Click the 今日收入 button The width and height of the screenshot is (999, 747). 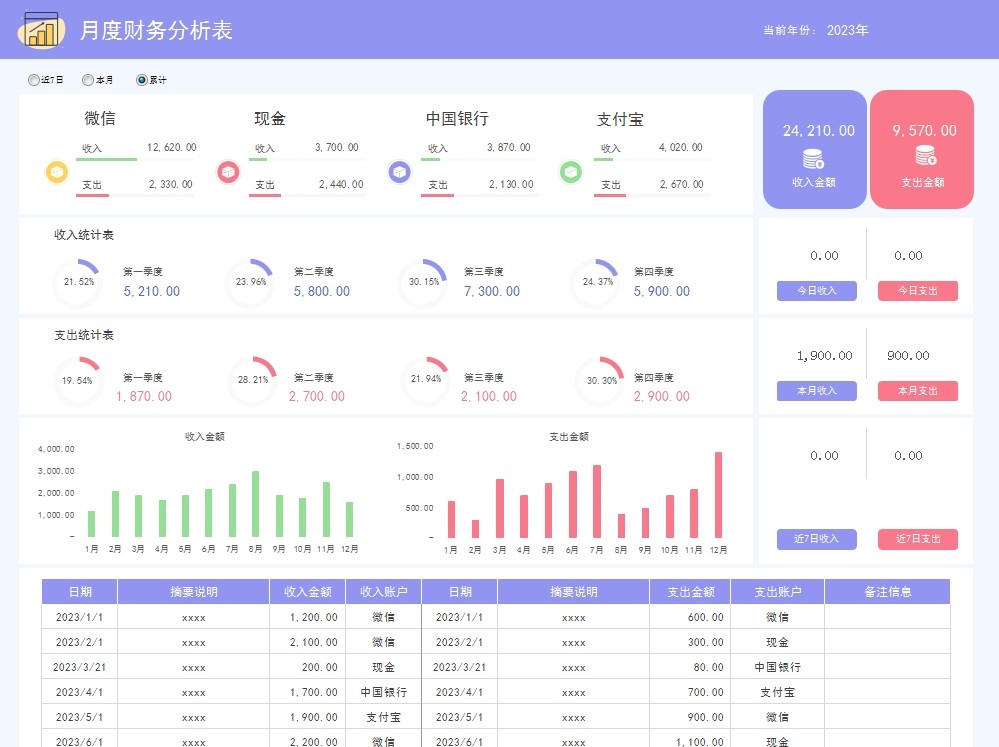[x=816, y=291]
